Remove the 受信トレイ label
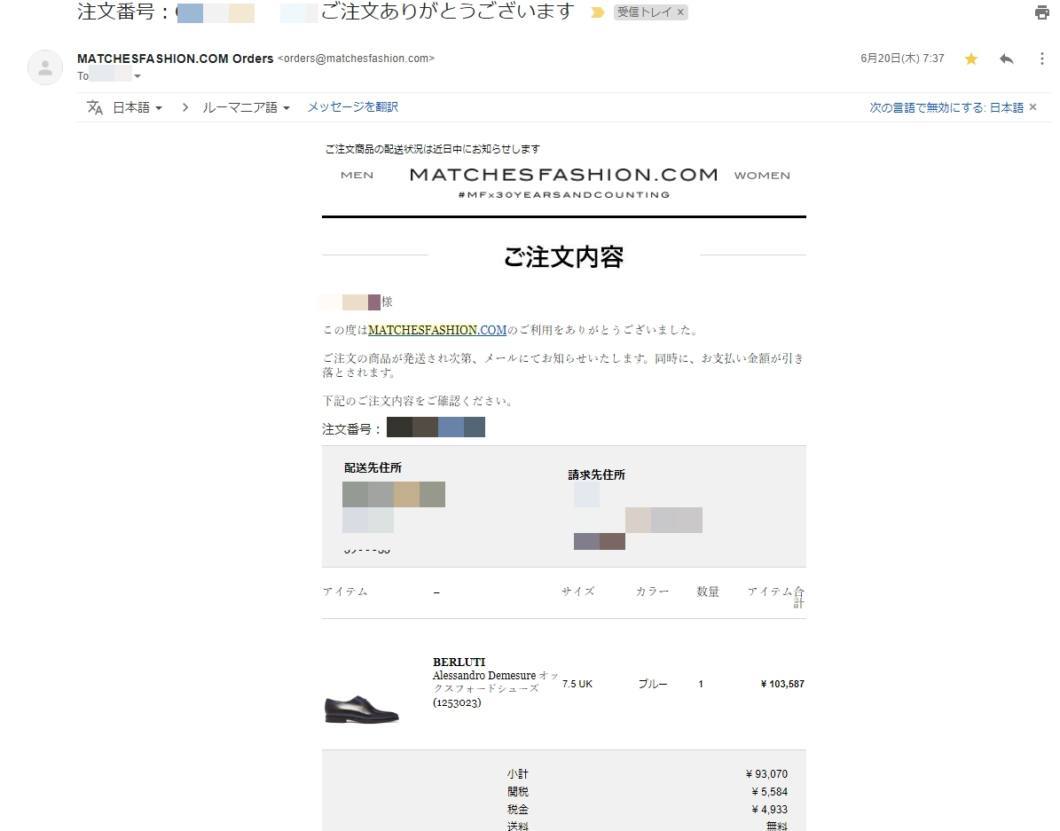 (x=681, y=12)
